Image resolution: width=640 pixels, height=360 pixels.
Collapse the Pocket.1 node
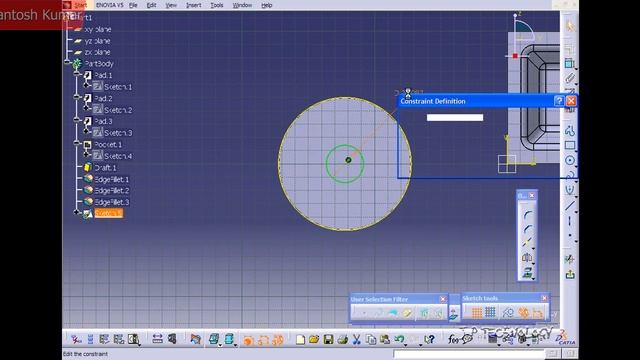(77, 143)
